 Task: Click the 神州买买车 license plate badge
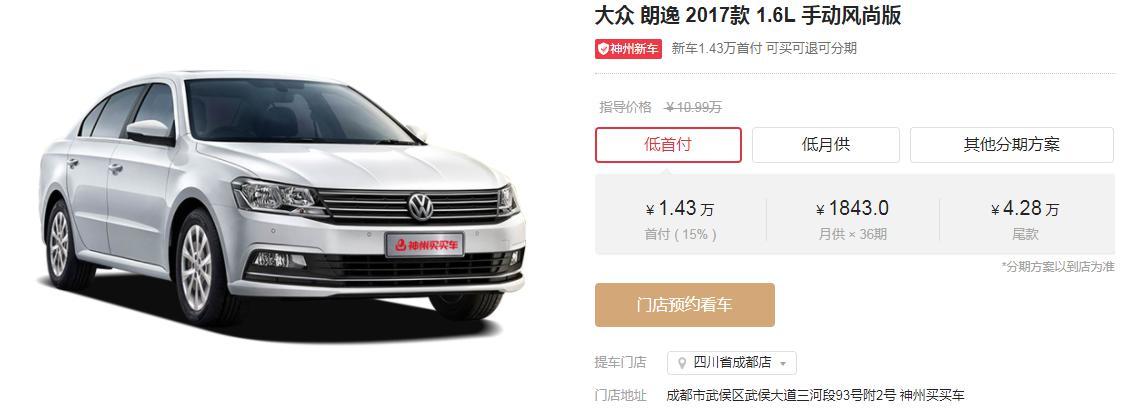tap(424, 245)
